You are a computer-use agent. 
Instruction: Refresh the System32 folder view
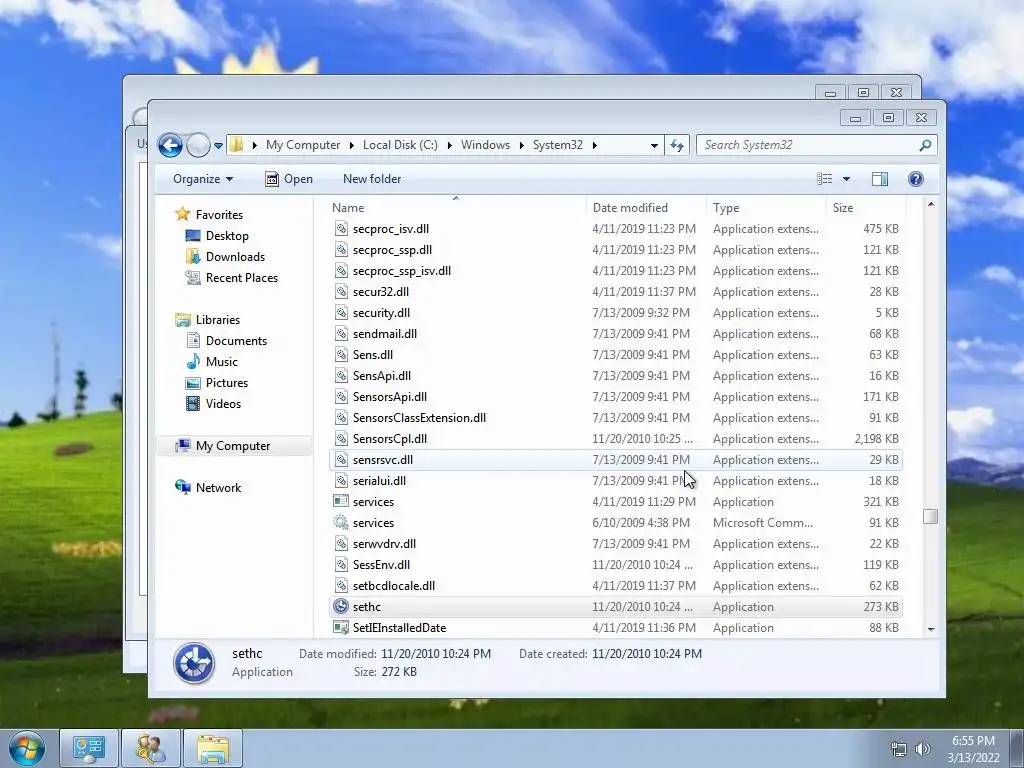click(677, 145)
